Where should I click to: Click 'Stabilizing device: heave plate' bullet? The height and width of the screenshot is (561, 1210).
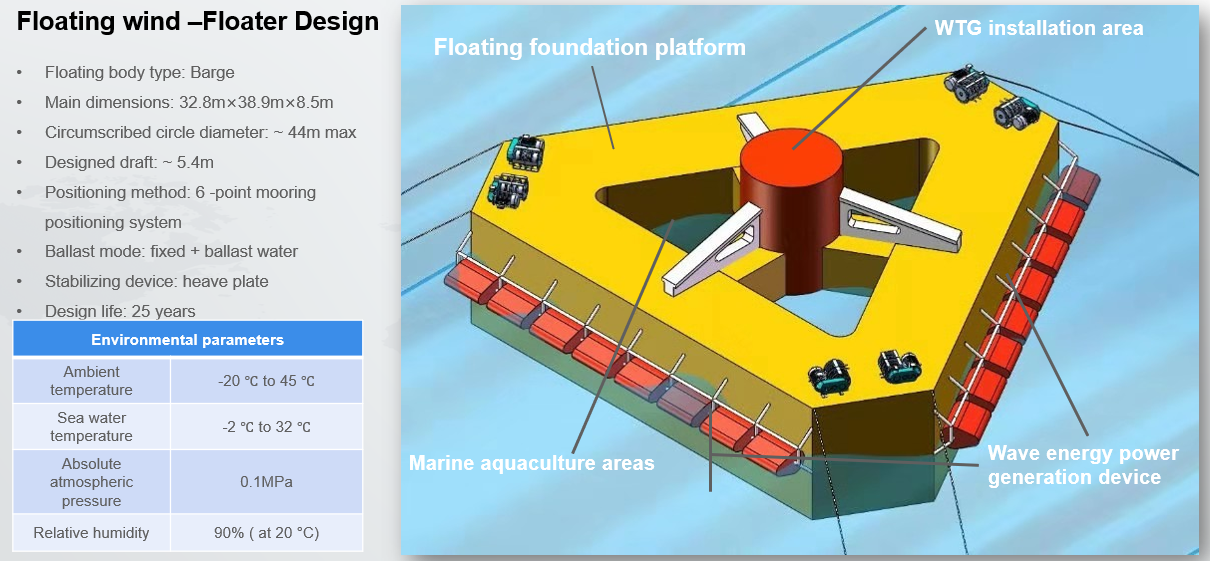pos(157,281)
